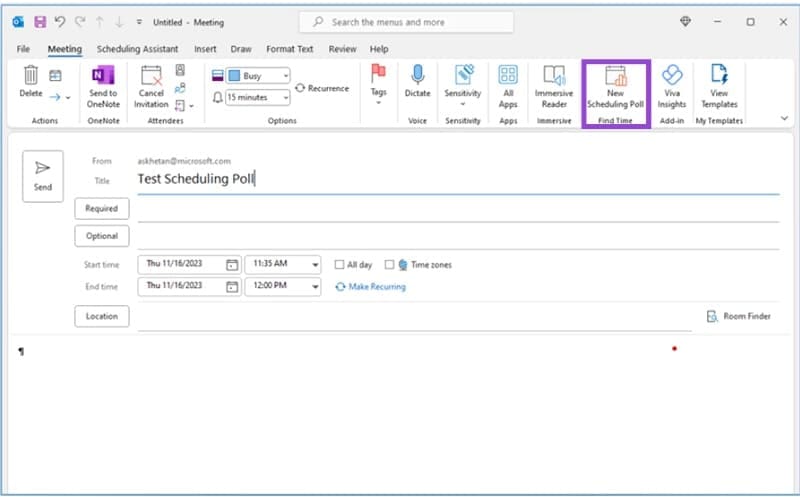
Task: Click the Next Item down arrow
Action: click(119, 22)
